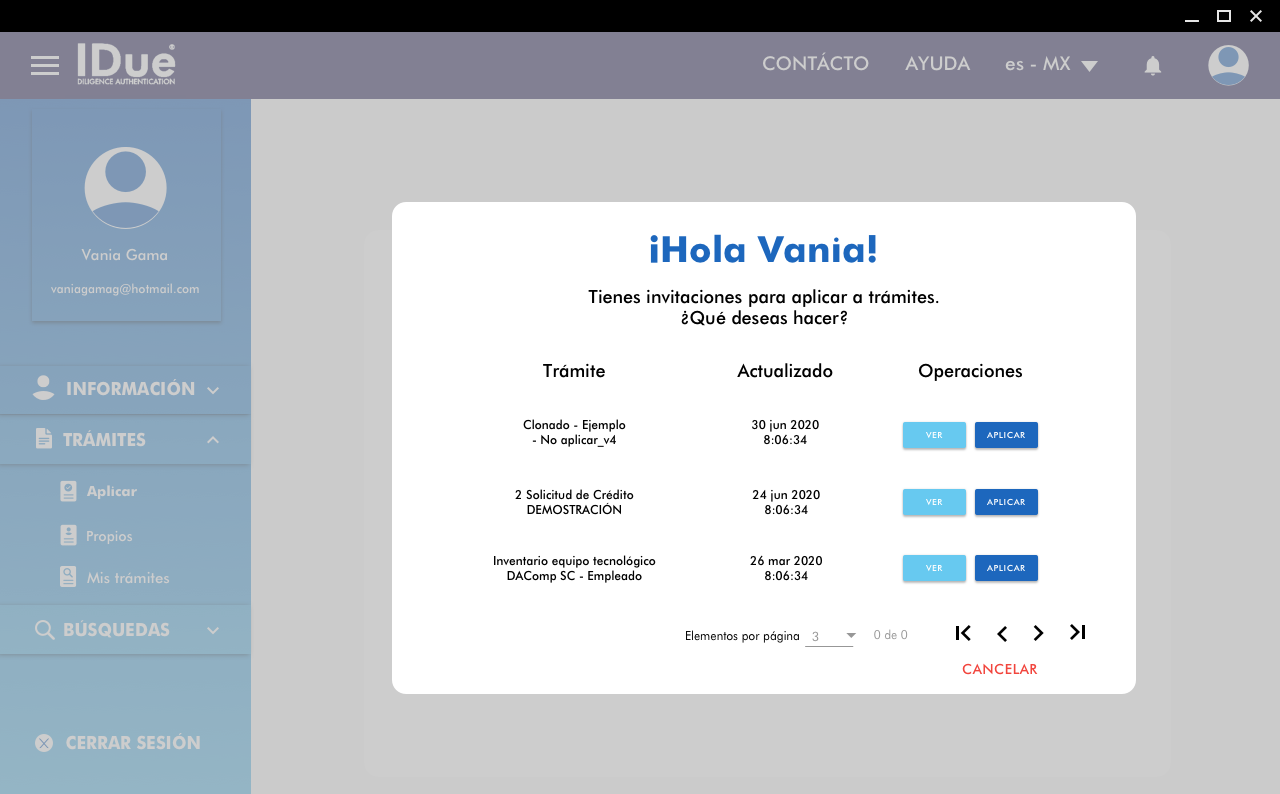Open the es - MX language dropdown
Screen dimensions: 1280x794
[1051, 65]
